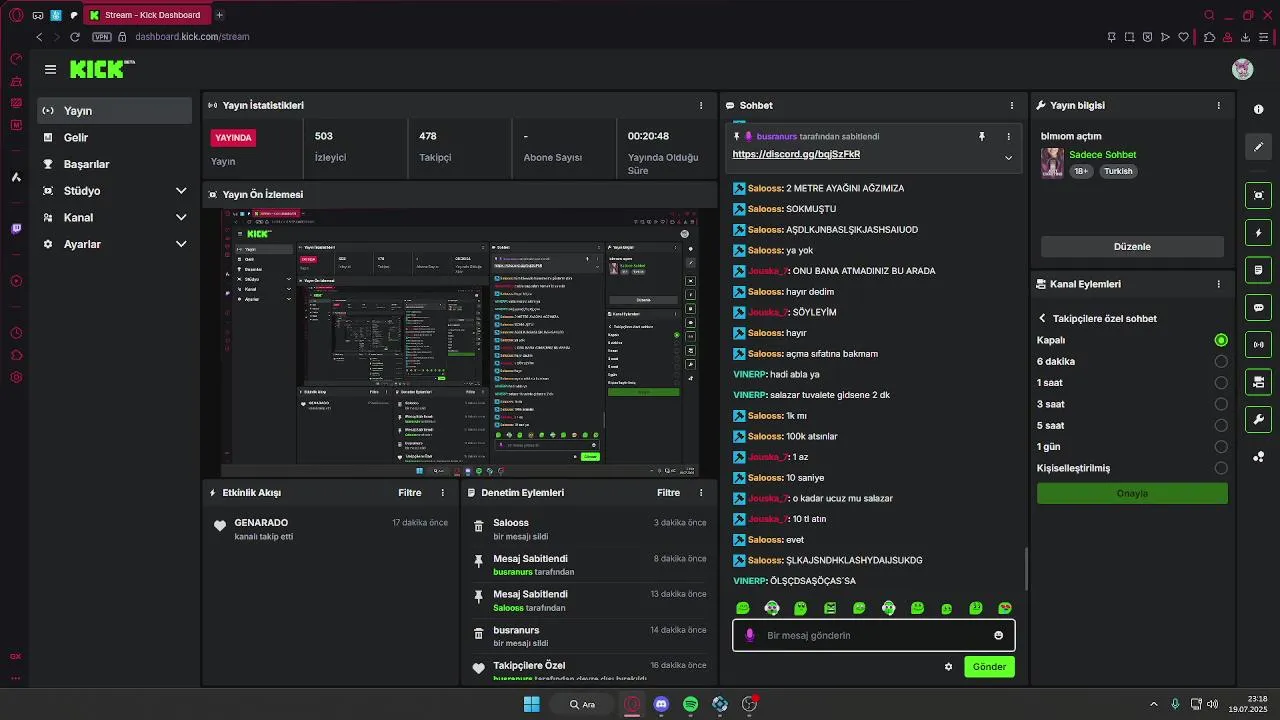This screenshot has width=1280, height=720.
Task: Insert the heart-eyes emote at row end
Action: pos(1005,608)
